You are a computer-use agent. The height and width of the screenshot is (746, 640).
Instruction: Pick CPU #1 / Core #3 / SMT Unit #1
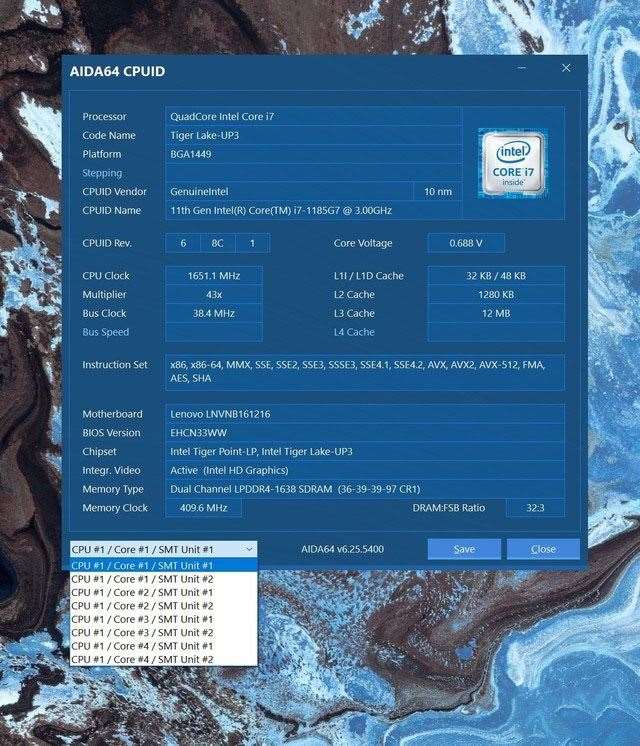click(164, 619)
